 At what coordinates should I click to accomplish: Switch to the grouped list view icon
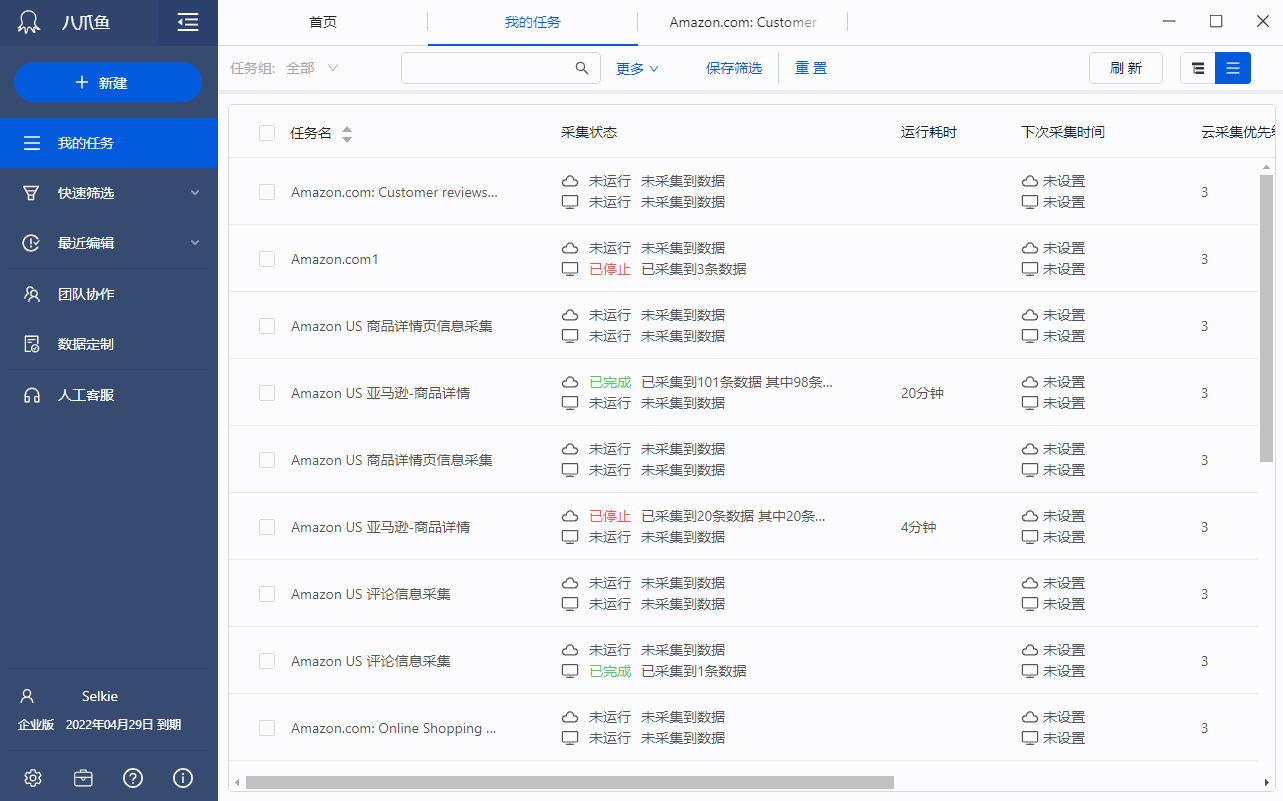tap(1198, 68)
